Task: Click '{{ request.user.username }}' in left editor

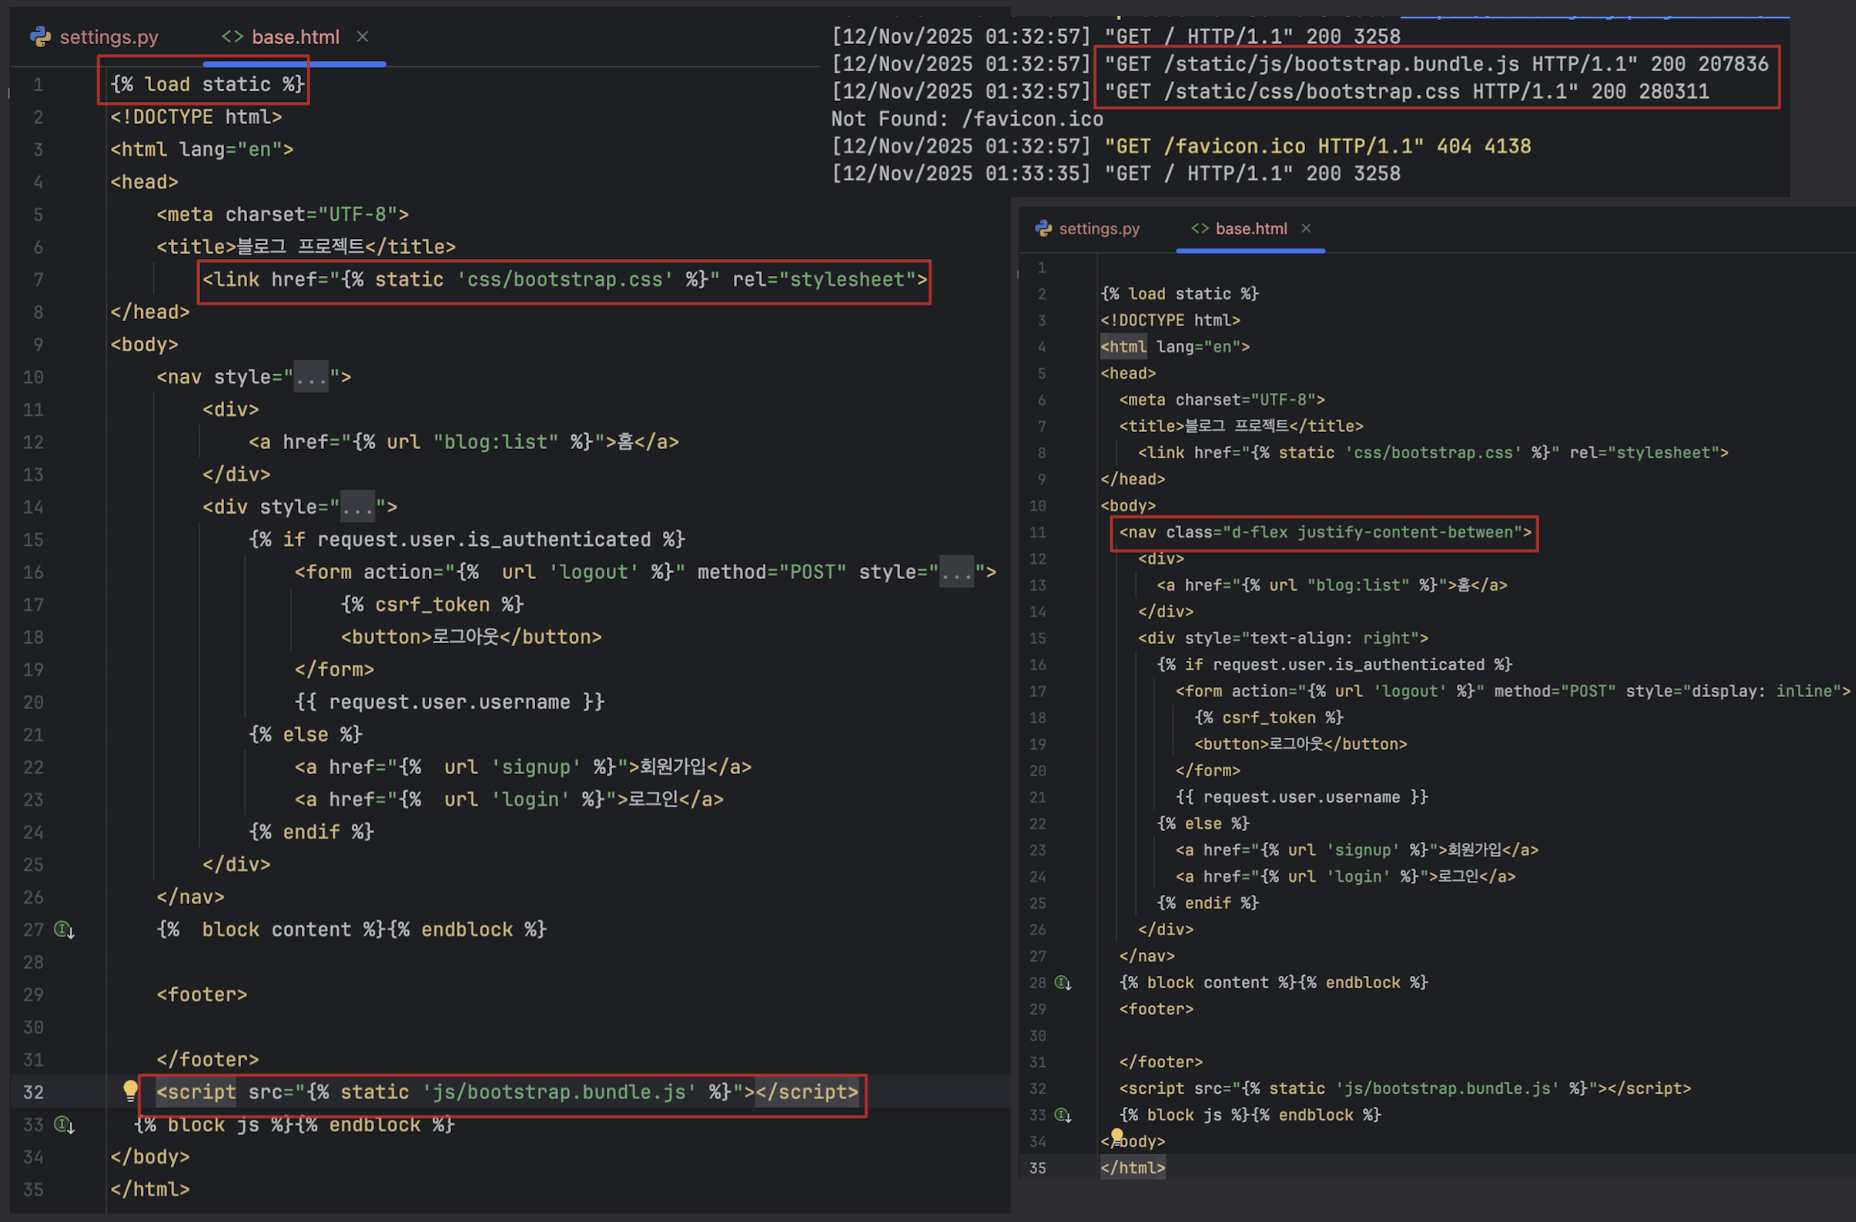Action: coord(449,702)
